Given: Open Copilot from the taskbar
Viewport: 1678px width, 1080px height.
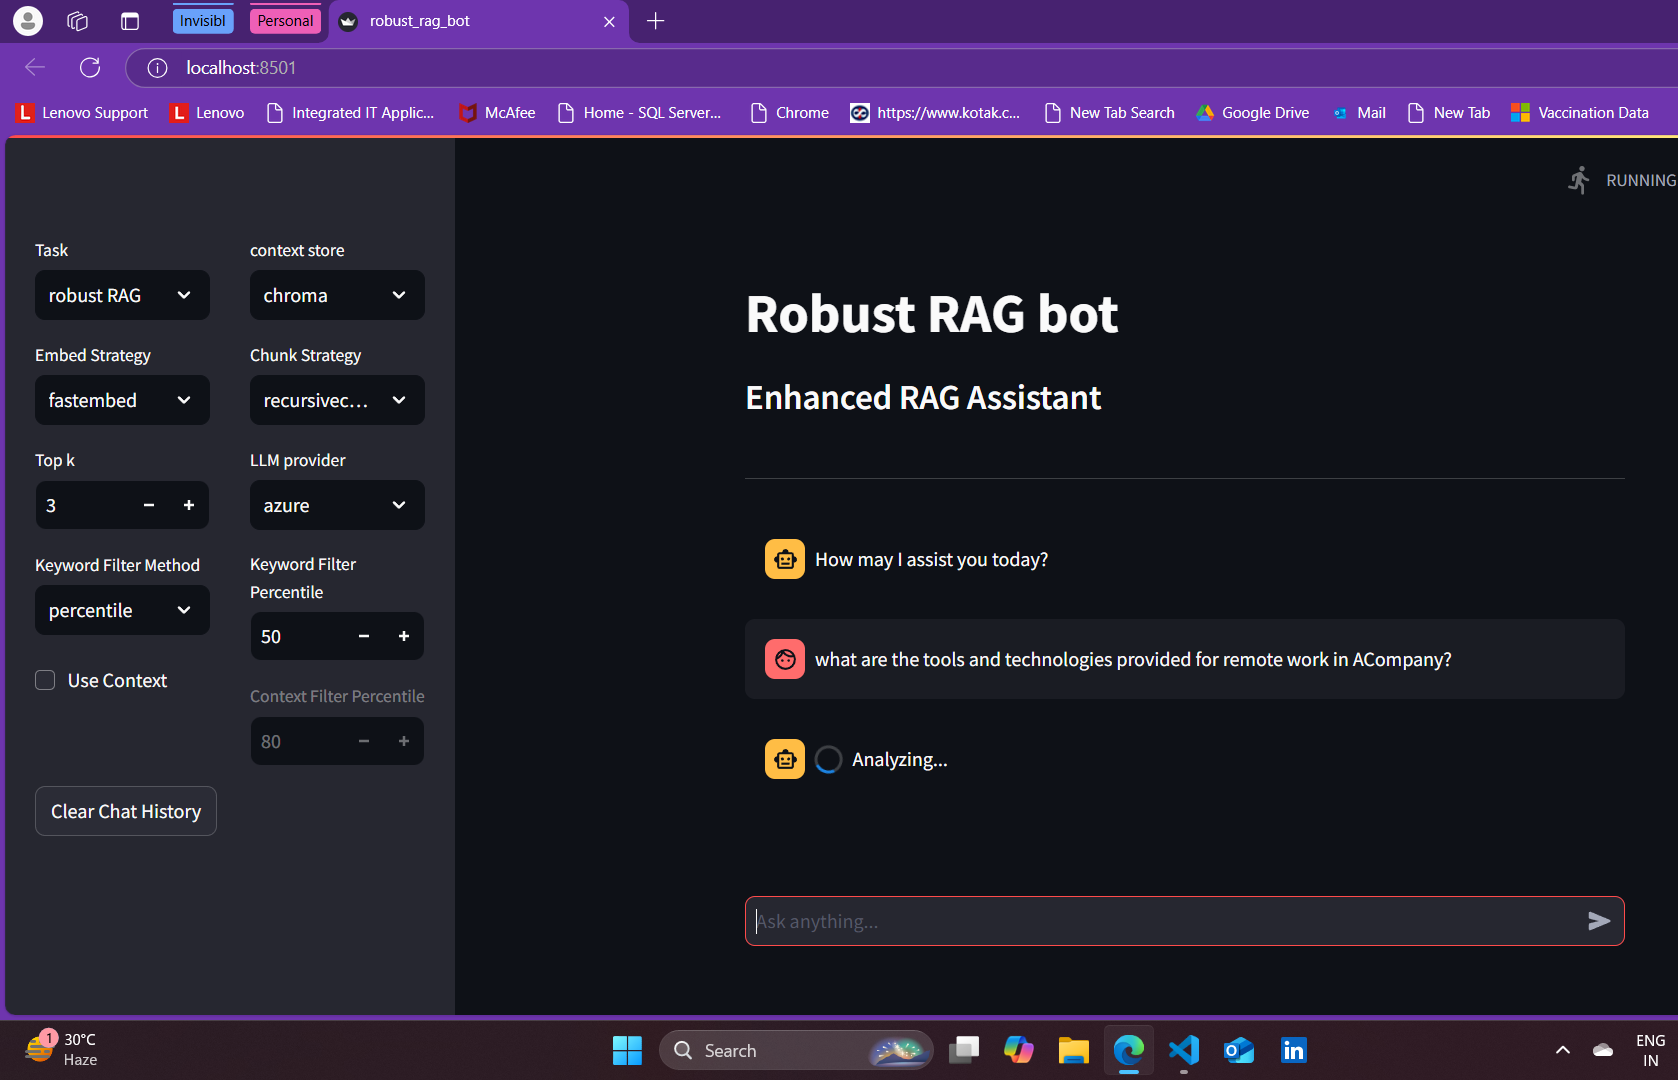Looking at the screenshot, I should [x=1018, y=1050].
